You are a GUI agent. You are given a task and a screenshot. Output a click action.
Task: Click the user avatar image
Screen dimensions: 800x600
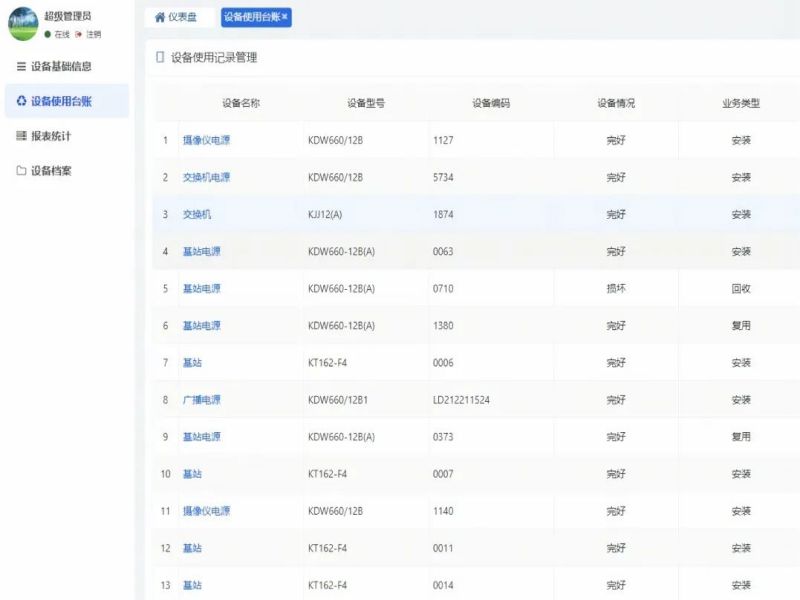(x=22, y=24)
